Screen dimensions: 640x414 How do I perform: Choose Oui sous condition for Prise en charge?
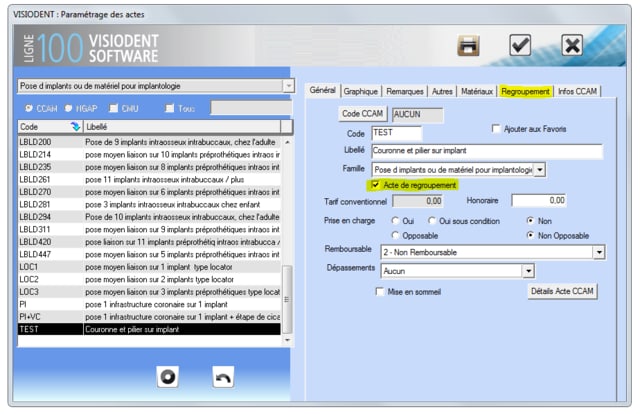[x=432, y=220]
